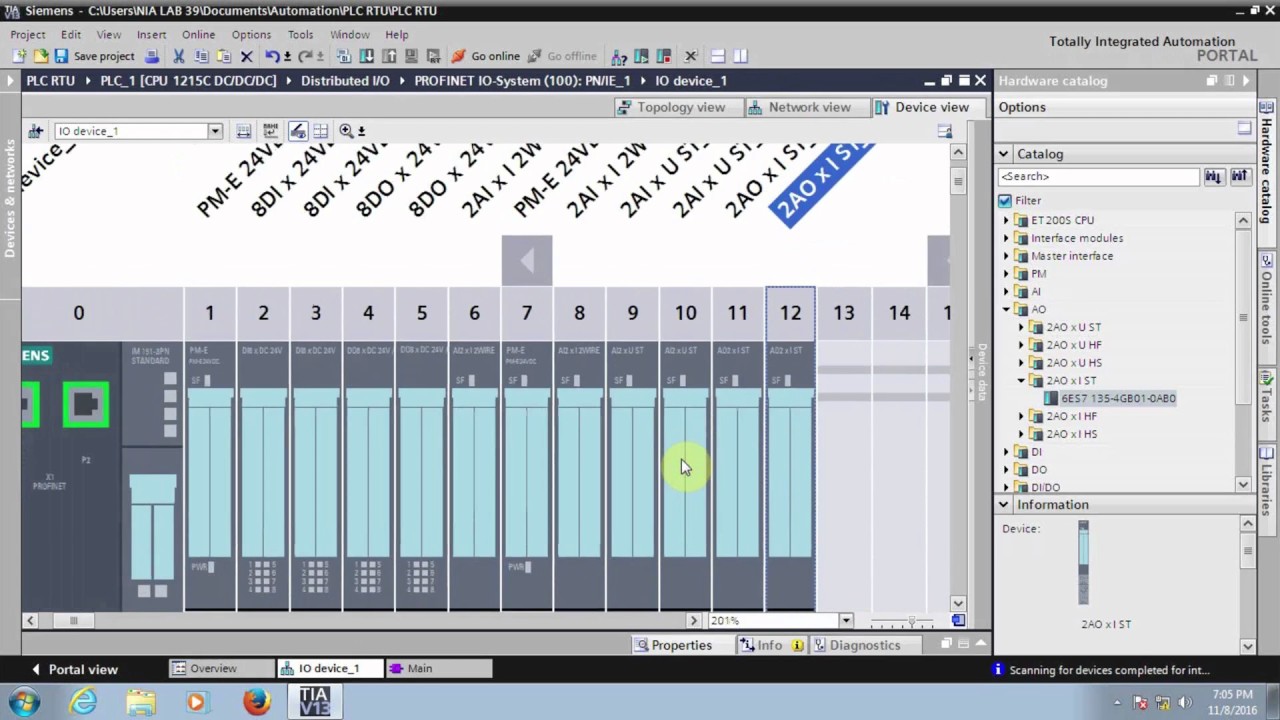Open project folder icon in toolbar
The width and height of the screenshot is (1280, 720).
(40, 56)
